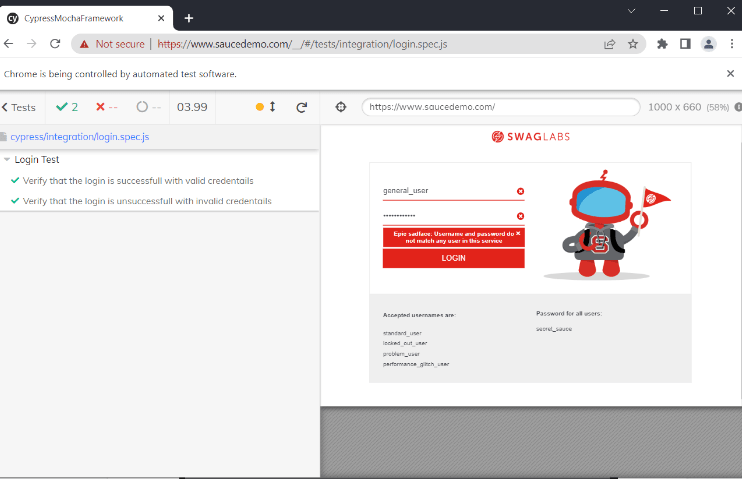Toggle auto-scrolling with the orange dot arrow
The image size is (742, 480).
click(265, 107)
